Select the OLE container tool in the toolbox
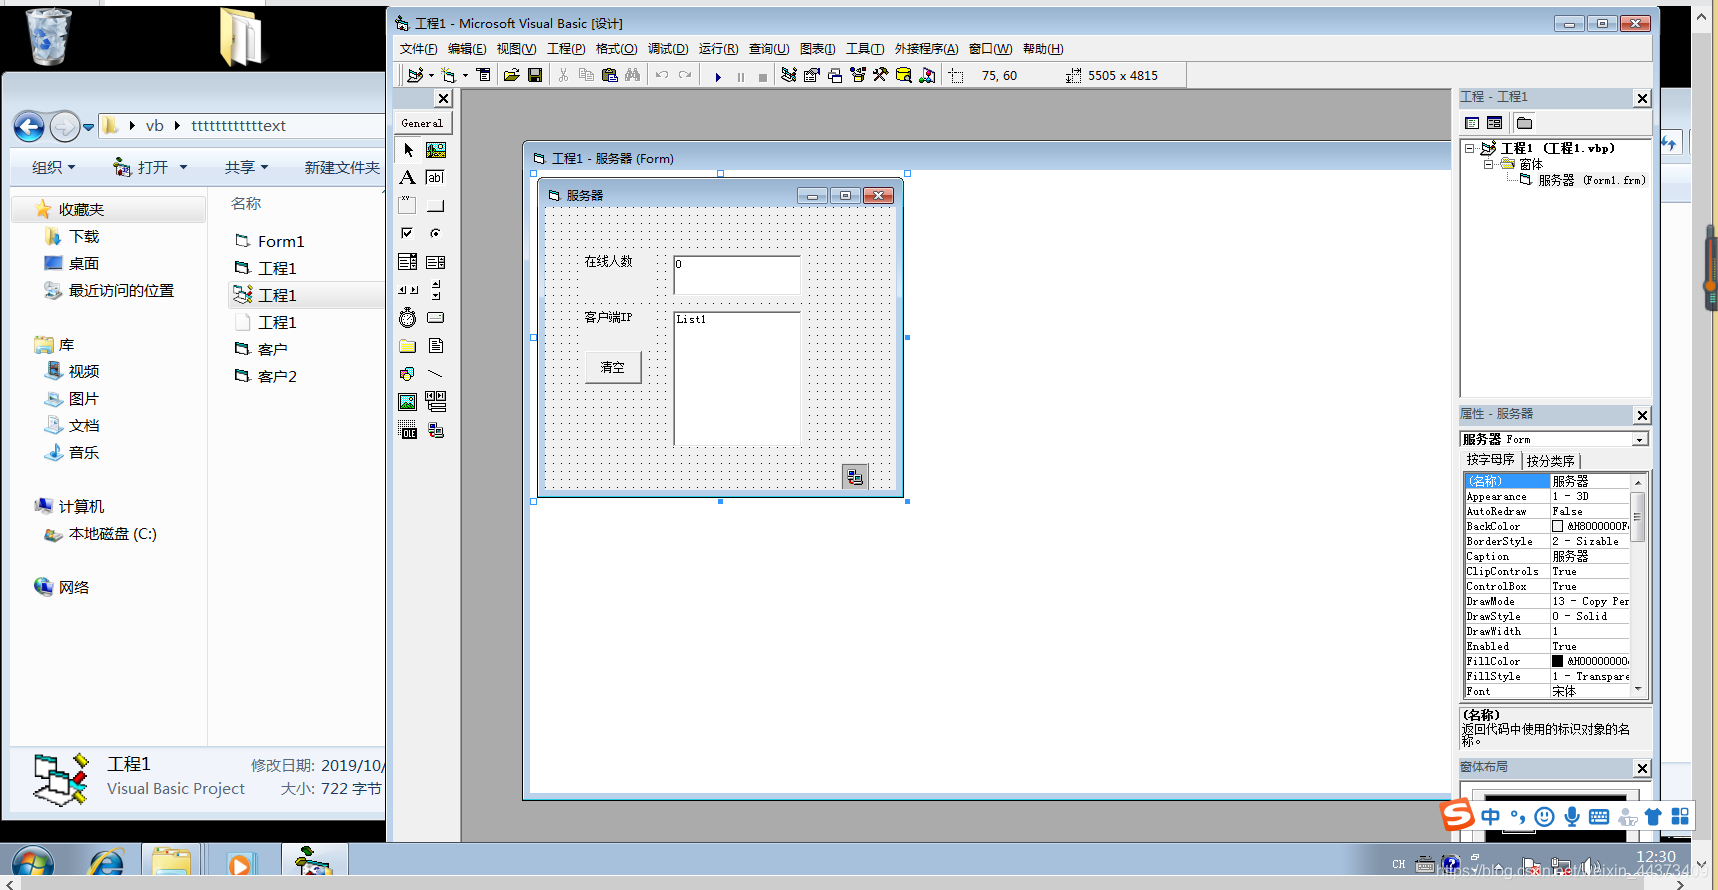The height and width of the screenshot is (890, 1718). [408, 430]
